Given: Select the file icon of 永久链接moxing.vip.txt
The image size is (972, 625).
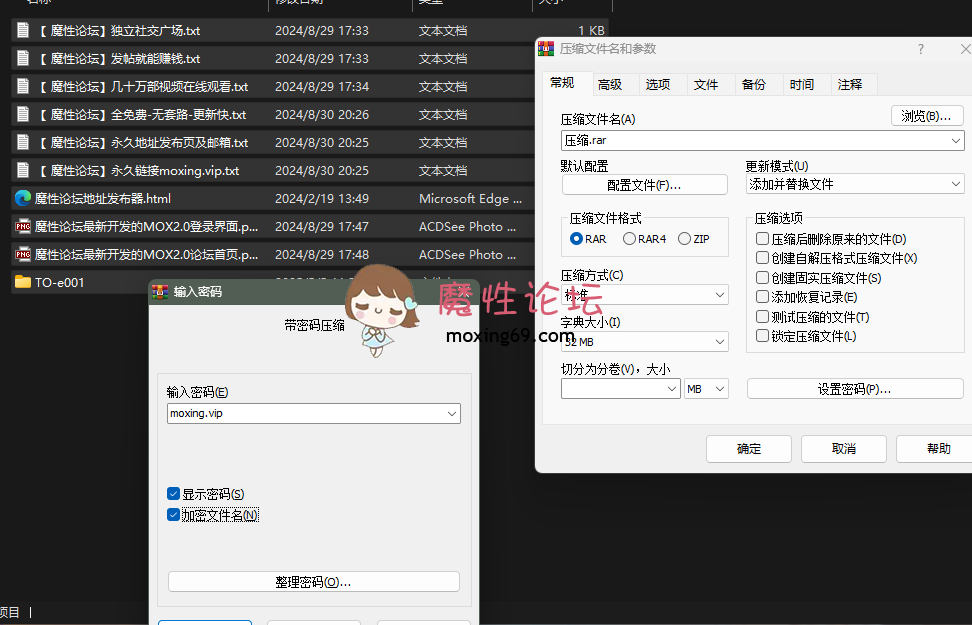Looking at the screenshot, I should [23, 170].
